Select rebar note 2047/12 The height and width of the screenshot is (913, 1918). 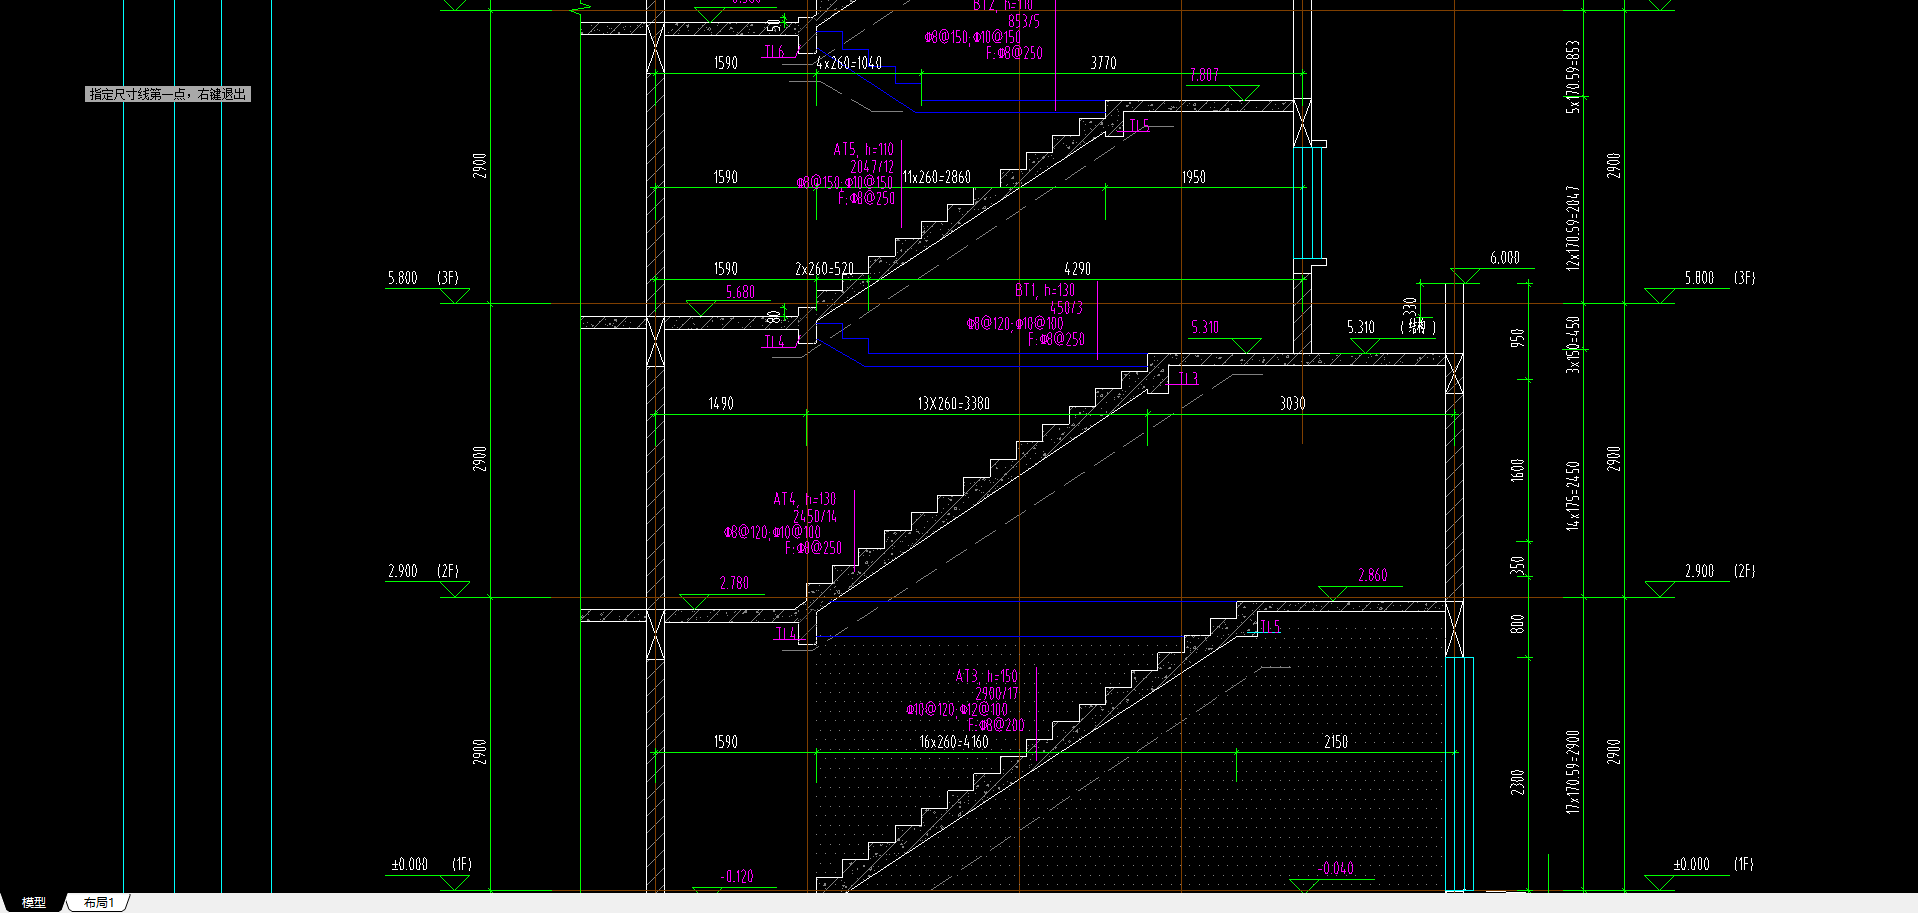point(872,167)
